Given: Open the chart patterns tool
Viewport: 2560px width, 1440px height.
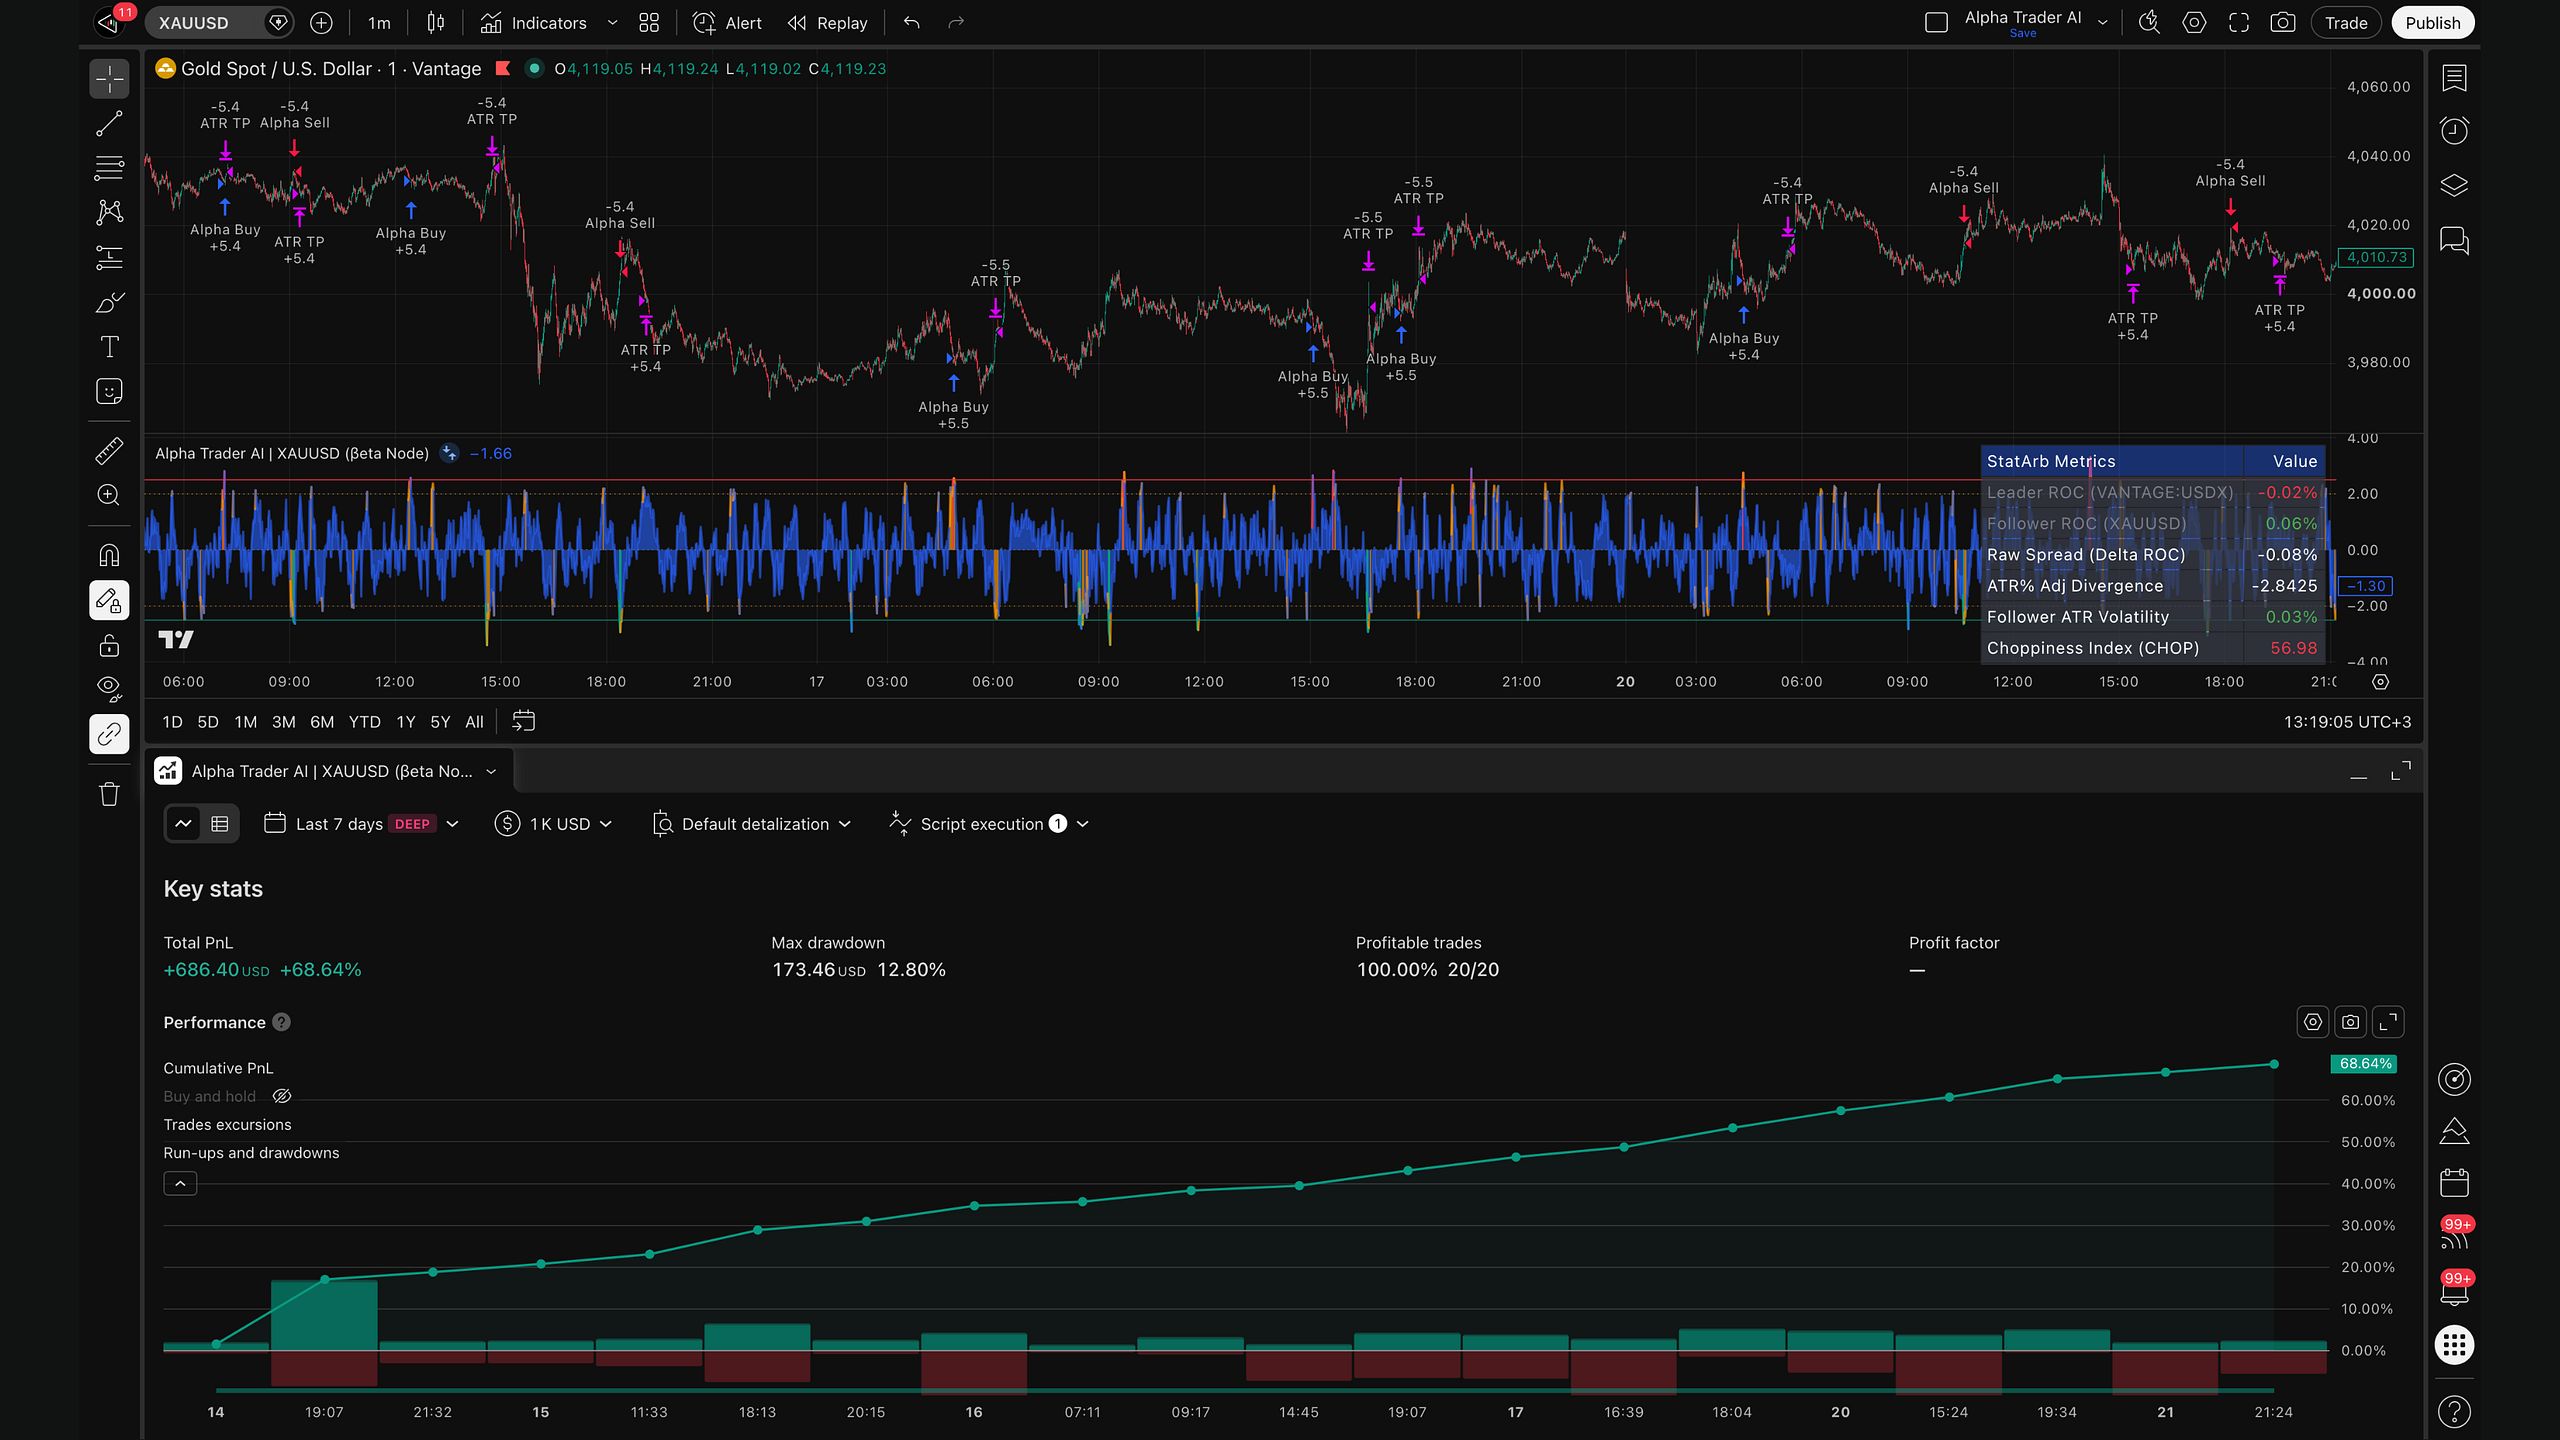Looking at the screenshot, I should click(x=109, y=212).
